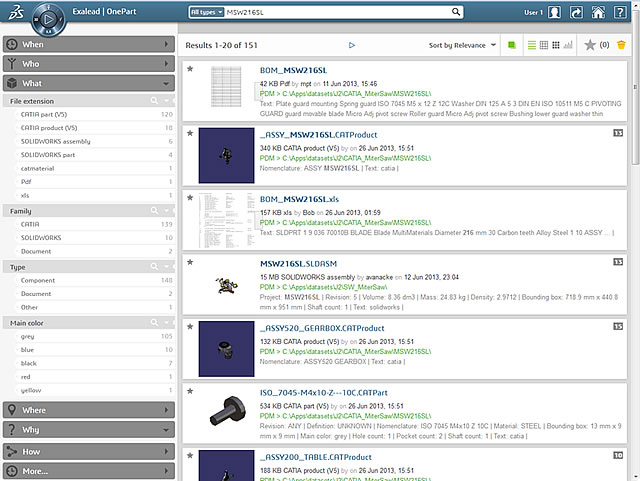Viewport: 640px width, 481px height.
Task: Open the favorites star counter
Action: [597, 45]
